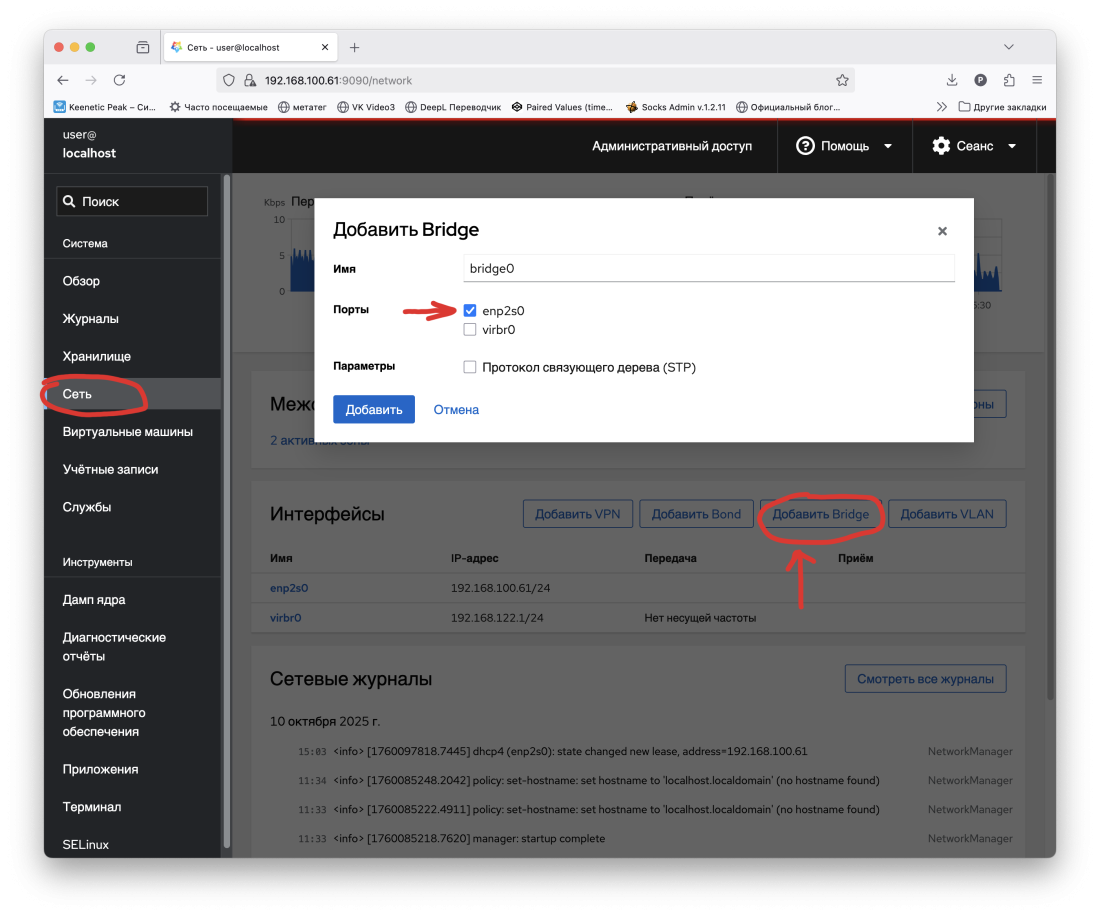The width and height of the screenshot is (1100, 916).
Task: Expand the browser tab list chevron
Action: tap(1009, 47)
